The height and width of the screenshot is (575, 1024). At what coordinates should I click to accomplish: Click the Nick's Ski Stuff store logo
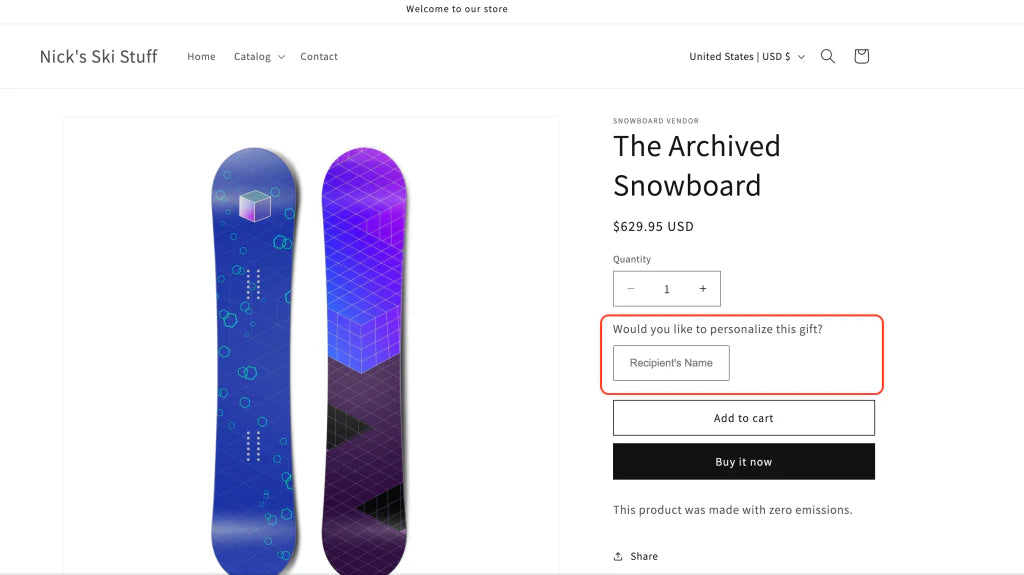pos(98,57)
